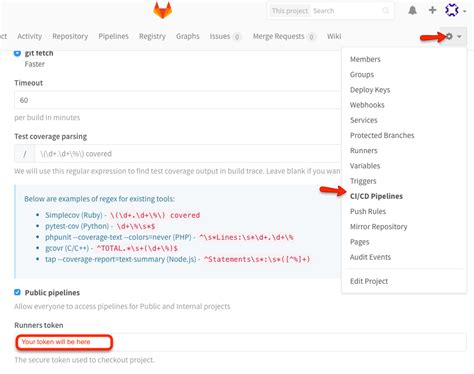This screenshot has height=374, width=474.
Task: Open Triggers settings
Action: 363,181
